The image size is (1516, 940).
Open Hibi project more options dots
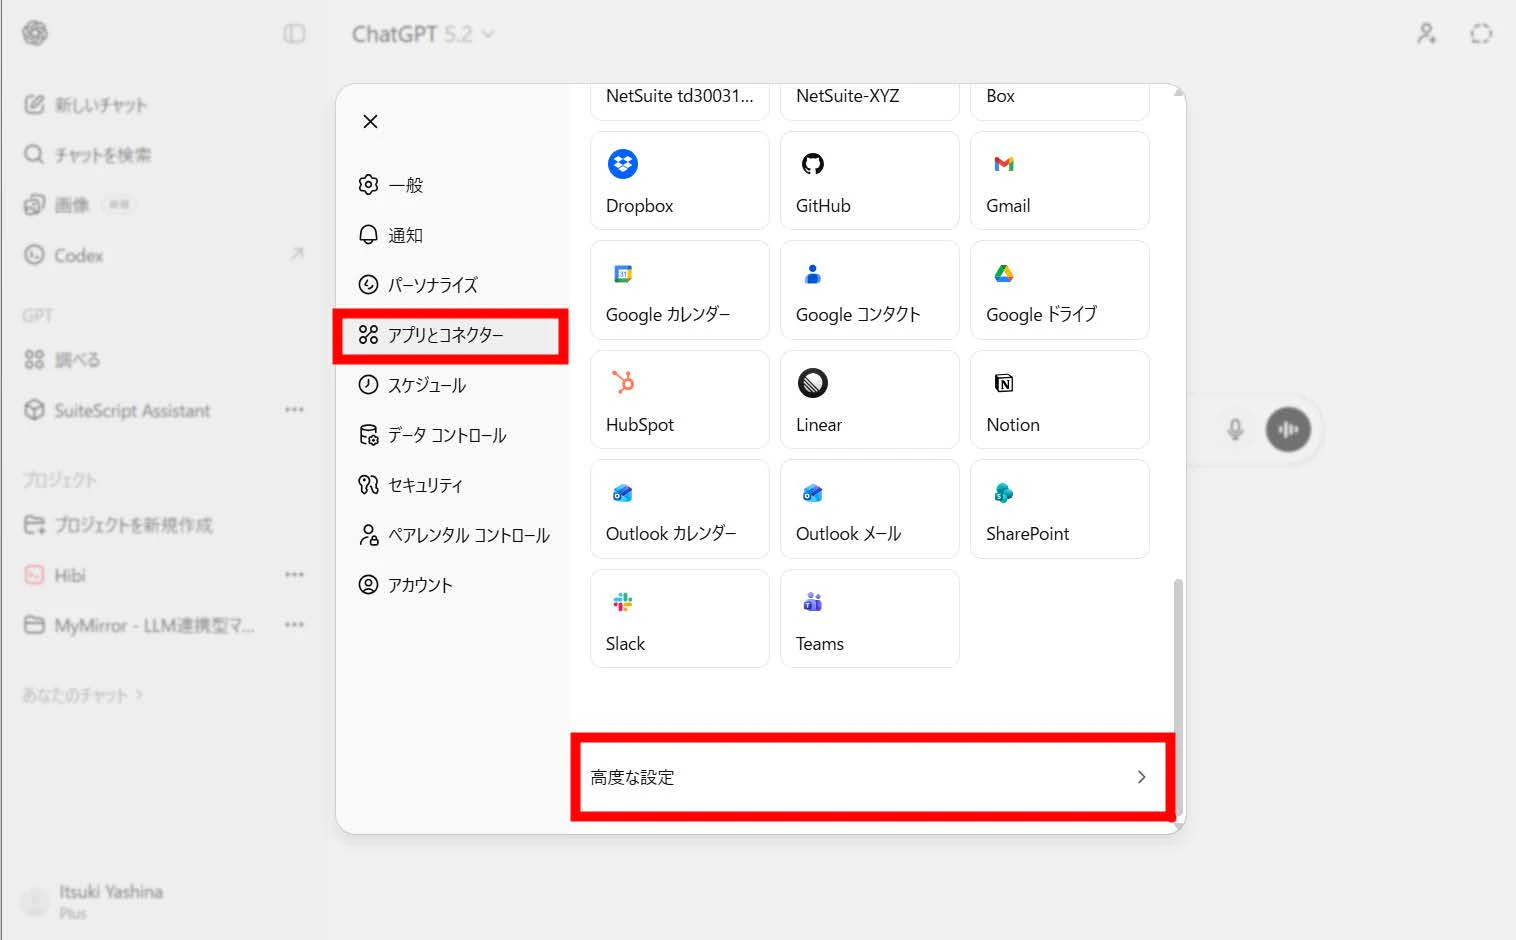coord(294,575)
